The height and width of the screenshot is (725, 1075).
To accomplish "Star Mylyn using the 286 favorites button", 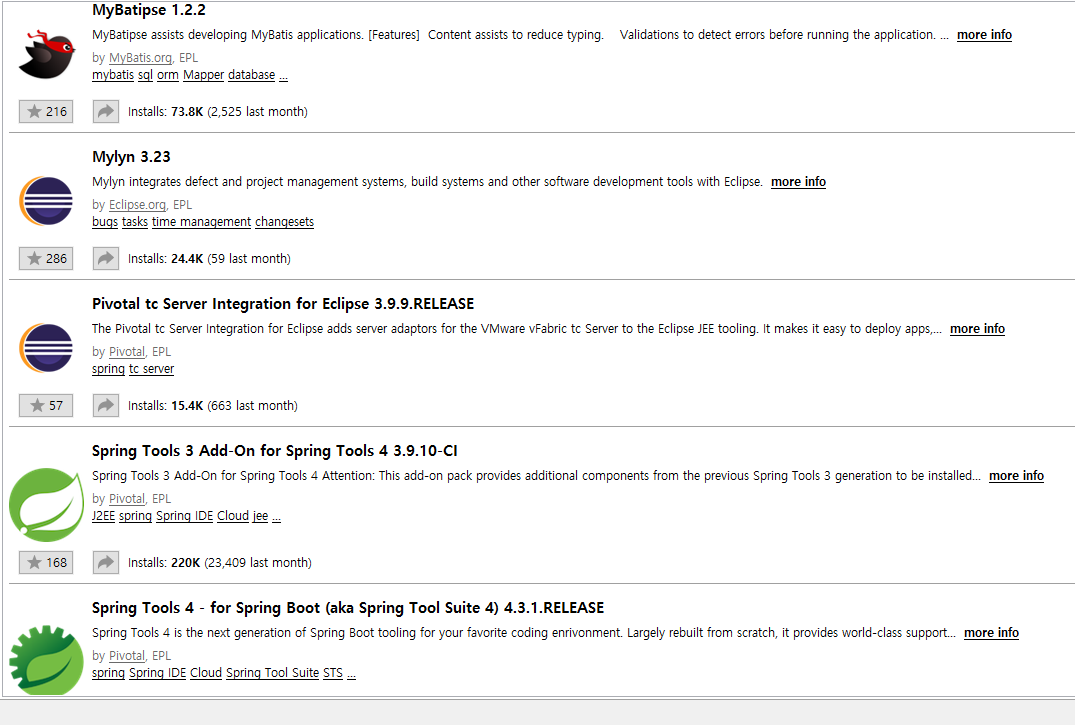I will click(46, 259).
